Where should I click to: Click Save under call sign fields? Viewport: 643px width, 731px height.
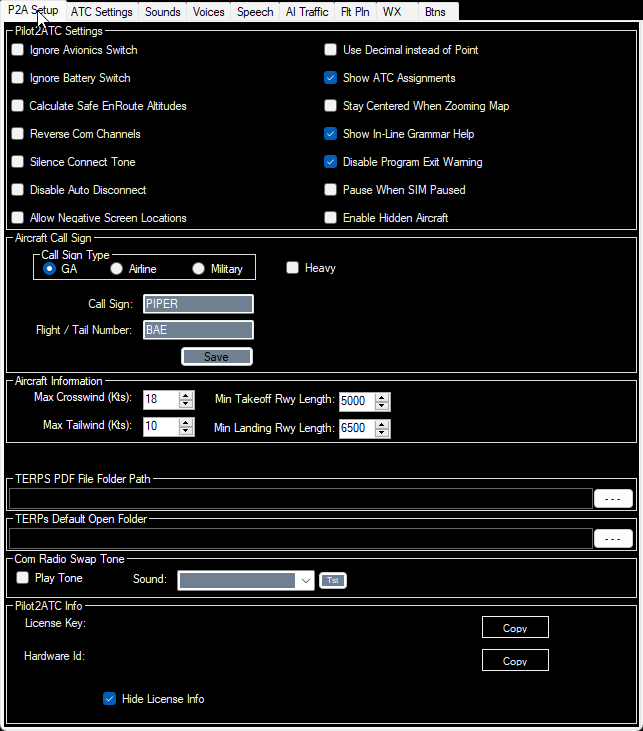(216, 357)
